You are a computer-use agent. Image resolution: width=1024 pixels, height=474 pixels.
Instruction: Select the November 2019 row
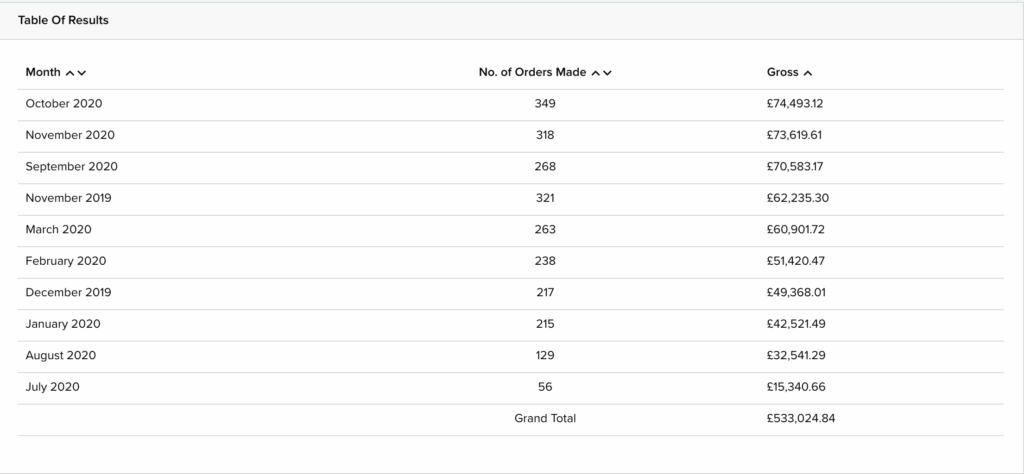coord(511,198)
